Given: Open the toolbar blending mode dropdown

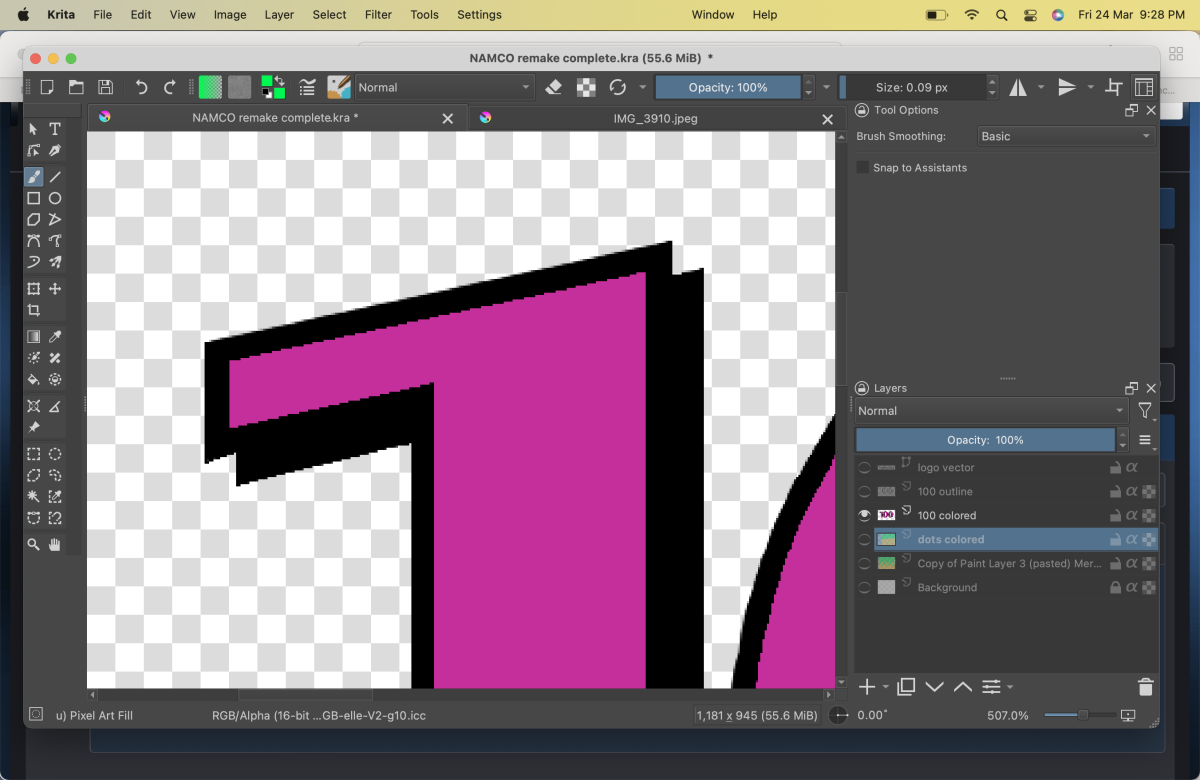Looking at the screenshot, I should tap(445, 87).
